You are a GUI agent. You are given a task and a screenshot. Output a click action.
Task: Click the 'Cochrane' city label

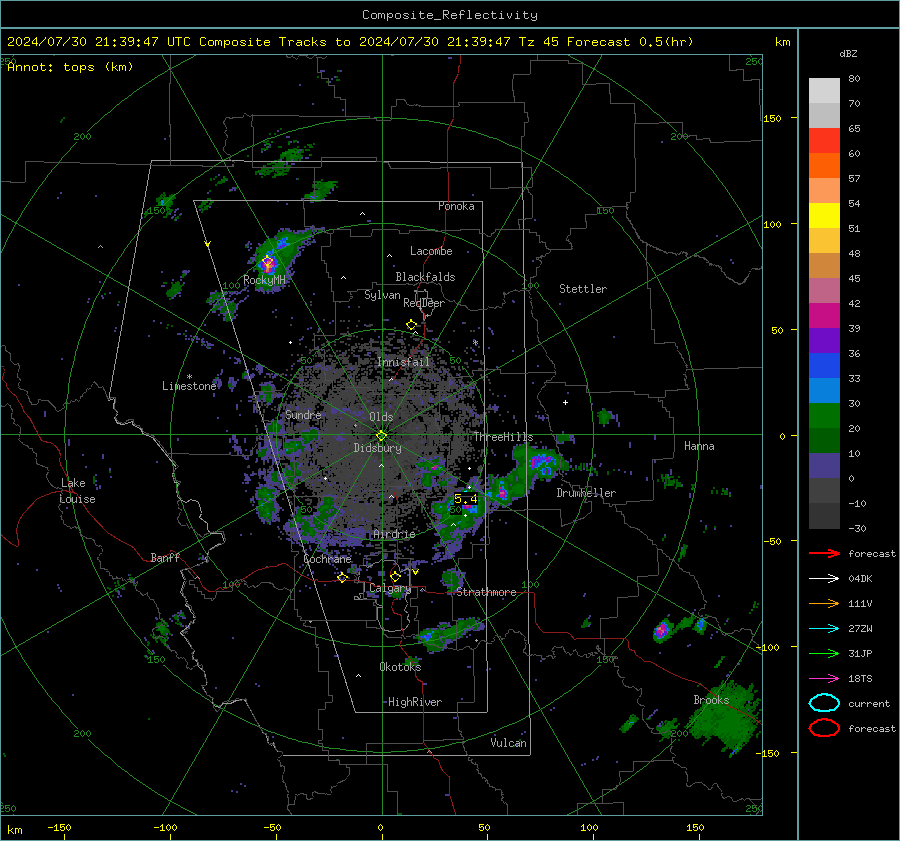pos(327,559)
